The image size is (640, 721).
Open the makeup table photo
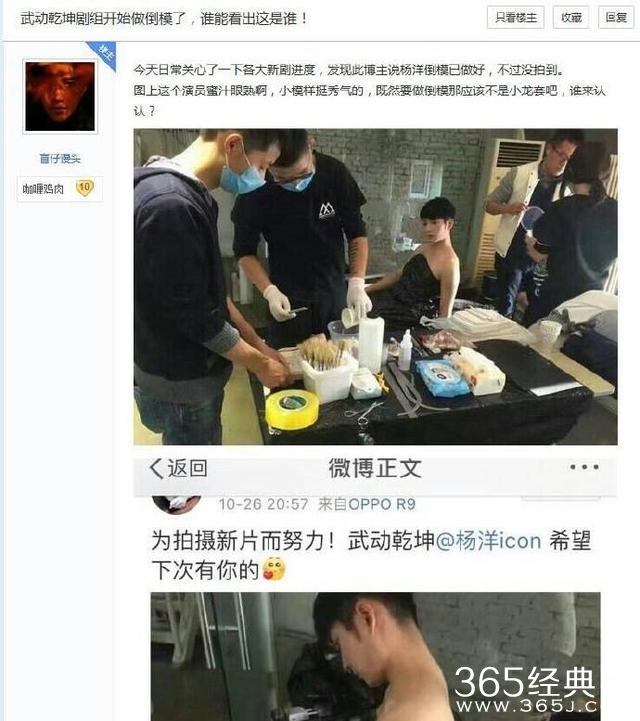point(375,286)
